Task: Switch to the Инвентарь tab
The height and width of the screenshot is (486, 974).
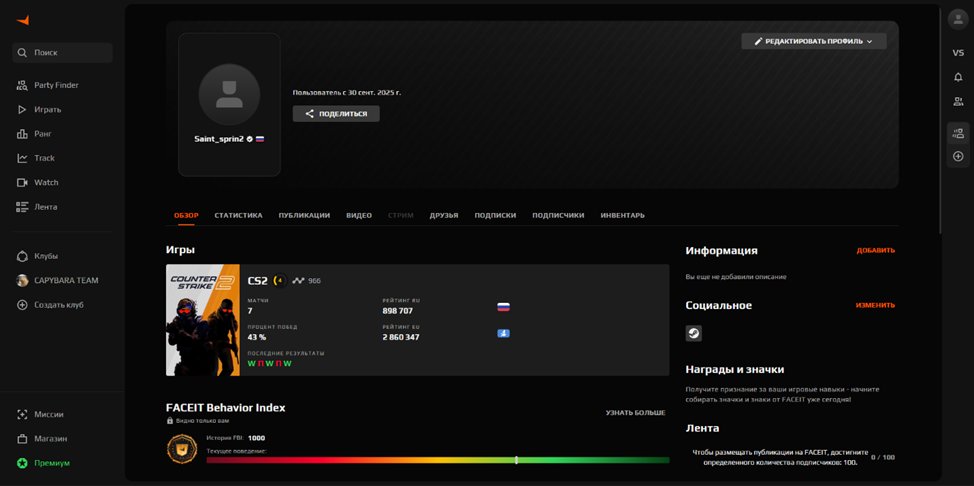Action: 622,216
